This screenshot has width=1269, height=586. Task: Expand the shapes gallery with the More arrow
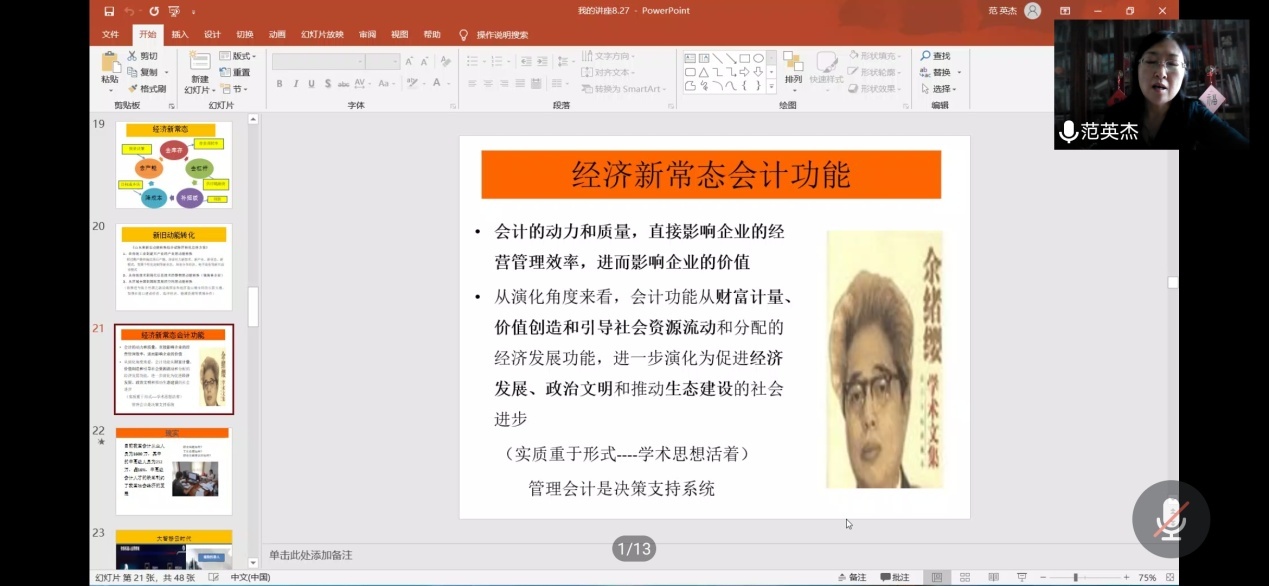coord(771,86)
